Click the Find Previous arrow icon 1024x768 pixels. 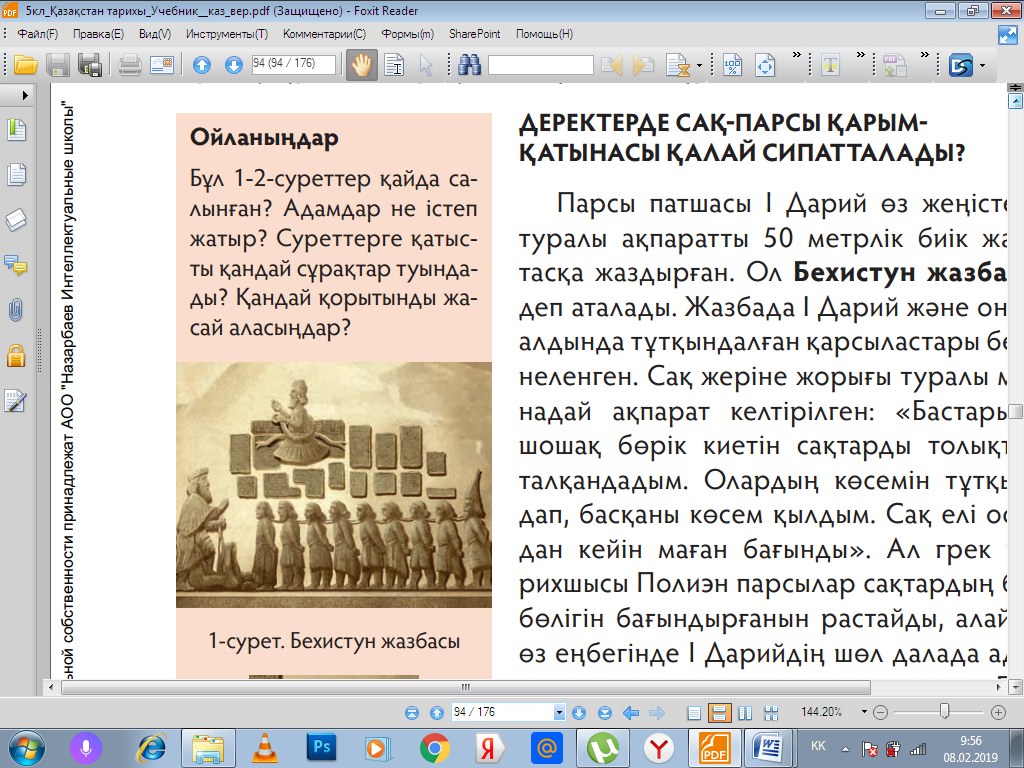[x=611, y=65]
